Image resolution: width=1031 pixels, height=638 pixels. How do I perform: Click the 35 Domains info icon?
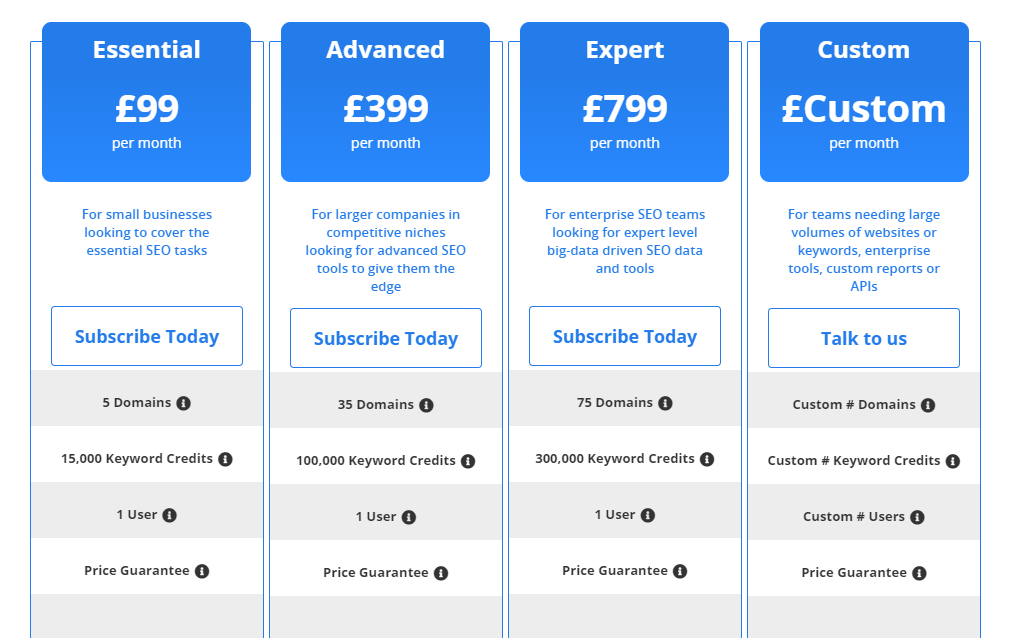(428, 404)
